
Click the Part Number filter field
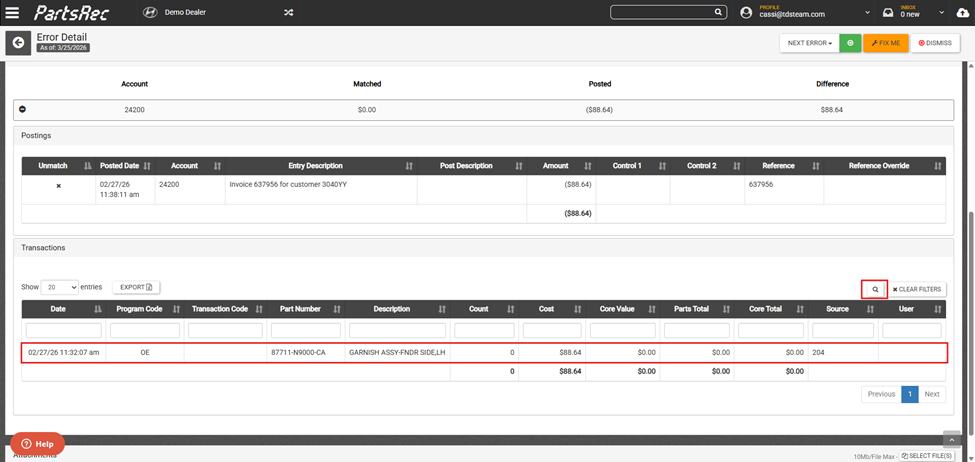305,330
